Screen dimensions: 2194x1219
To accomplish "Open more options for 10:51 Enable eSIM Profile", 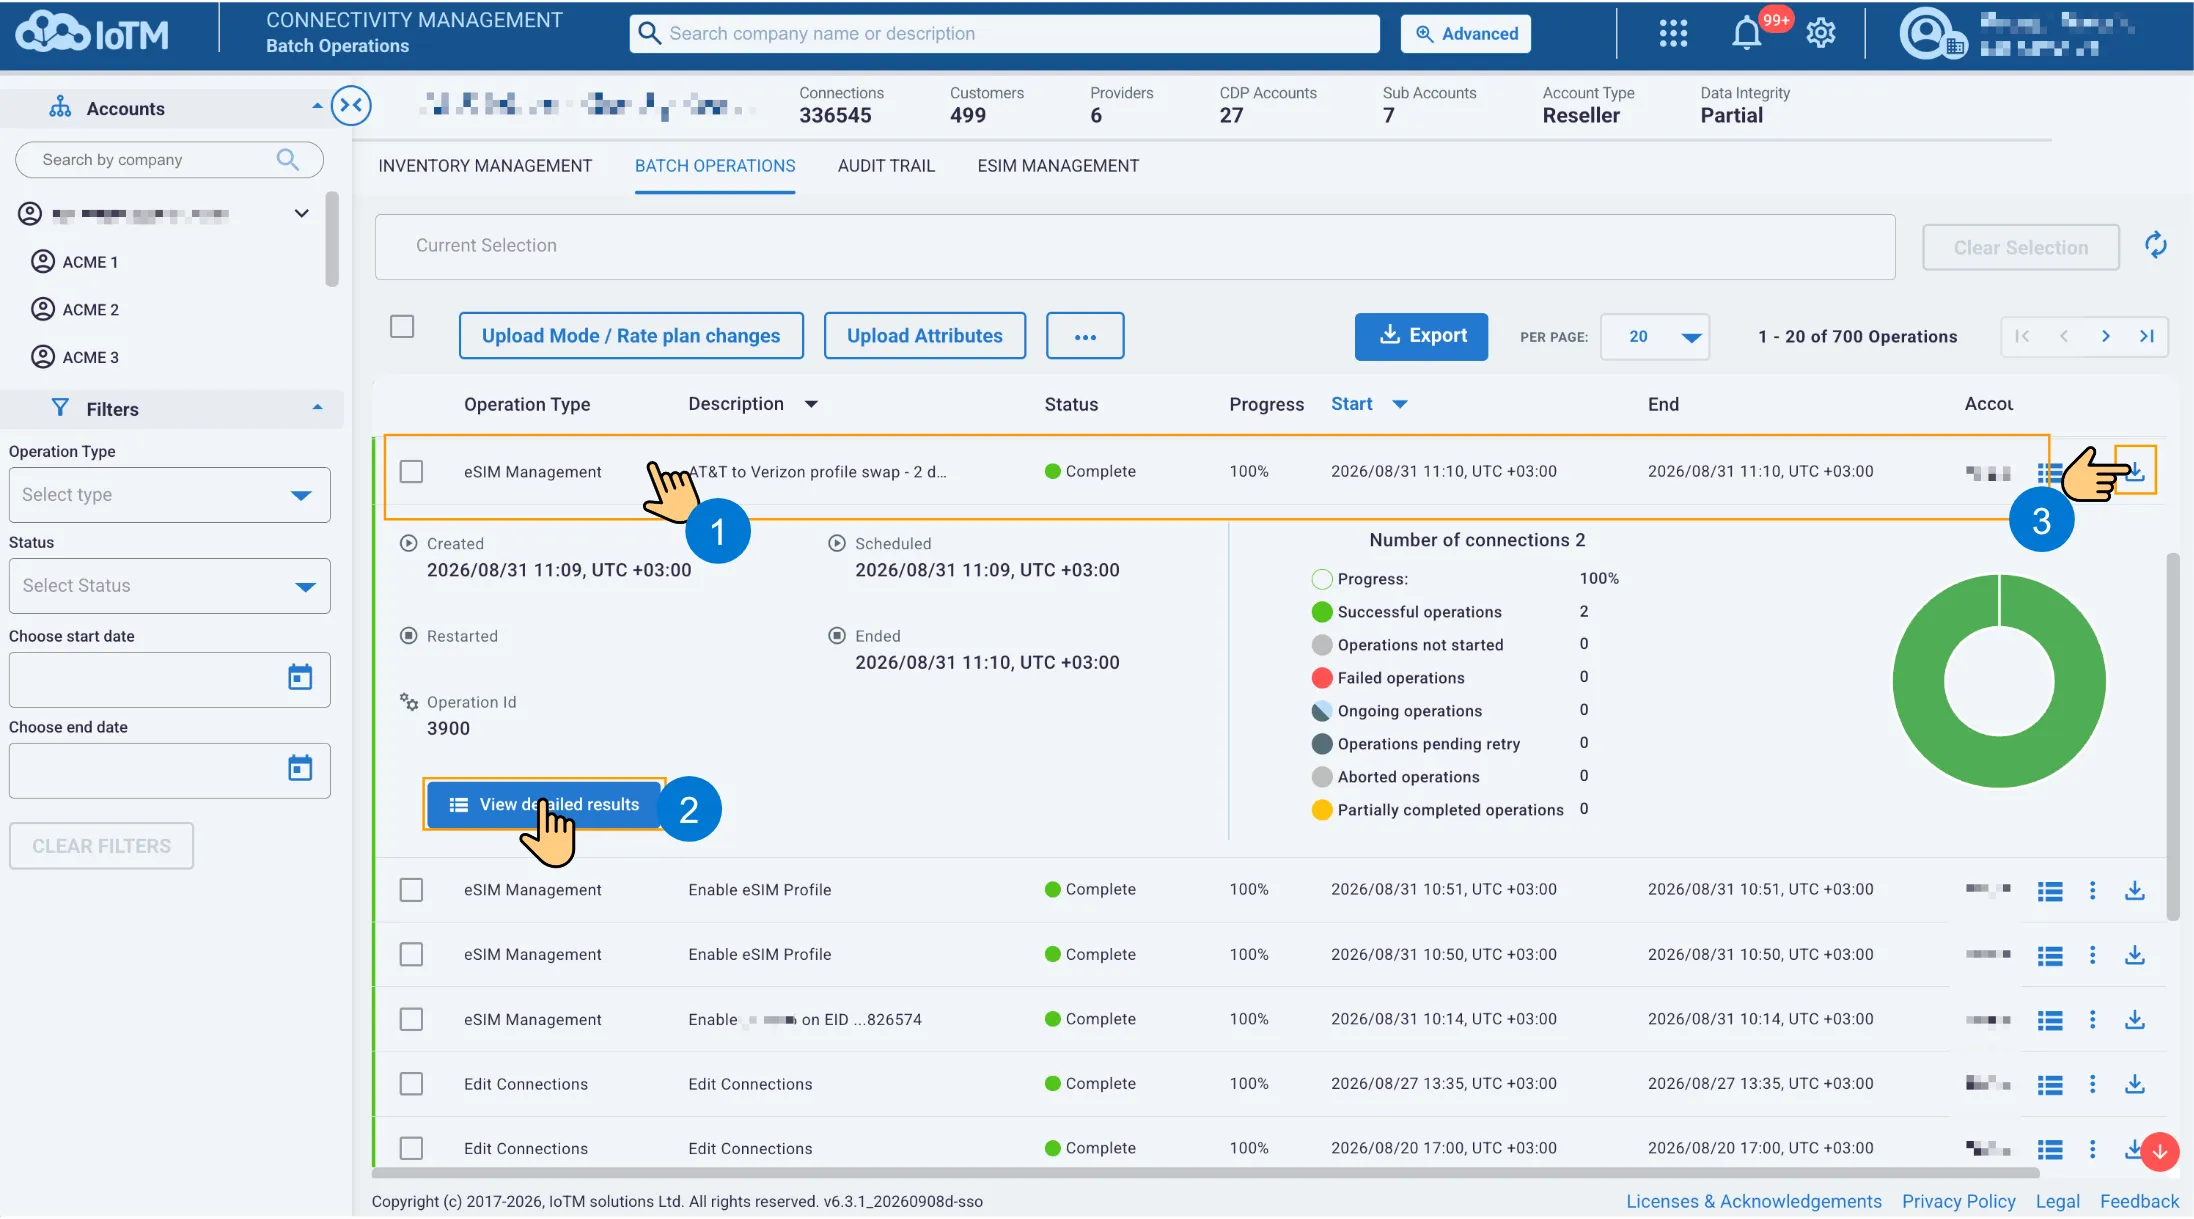I will (x=2092, y=890).
